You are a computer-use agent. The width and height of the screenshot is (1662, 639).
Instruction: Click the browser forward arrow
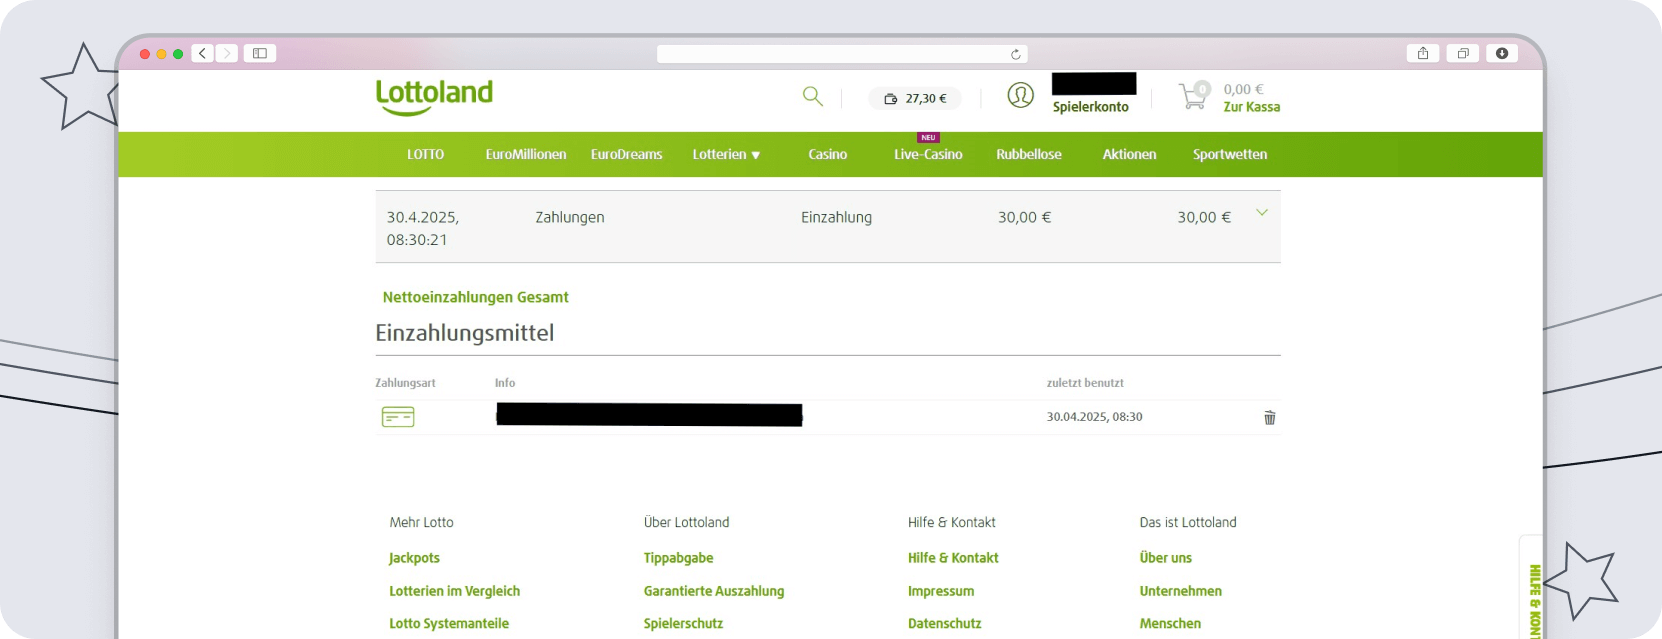(227, 53)
